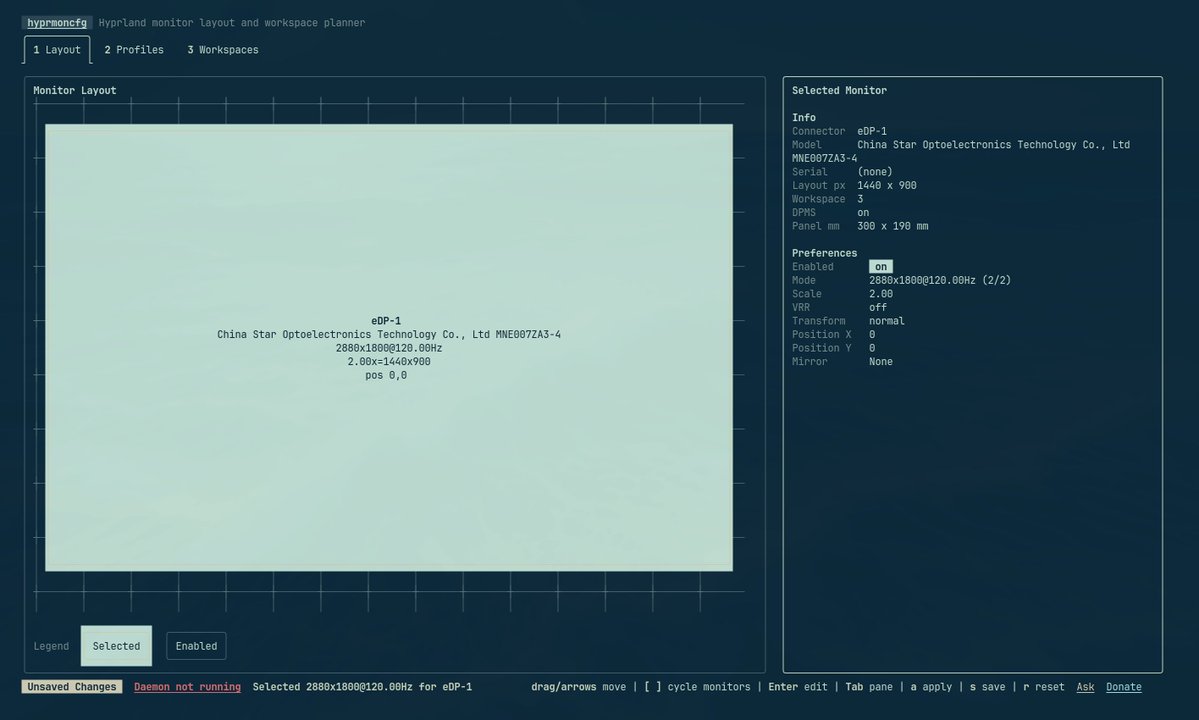Click the Mode value 2880x1800@120.00Hz (2/2)
The image size is (1199, 720).
click(940, 281)
